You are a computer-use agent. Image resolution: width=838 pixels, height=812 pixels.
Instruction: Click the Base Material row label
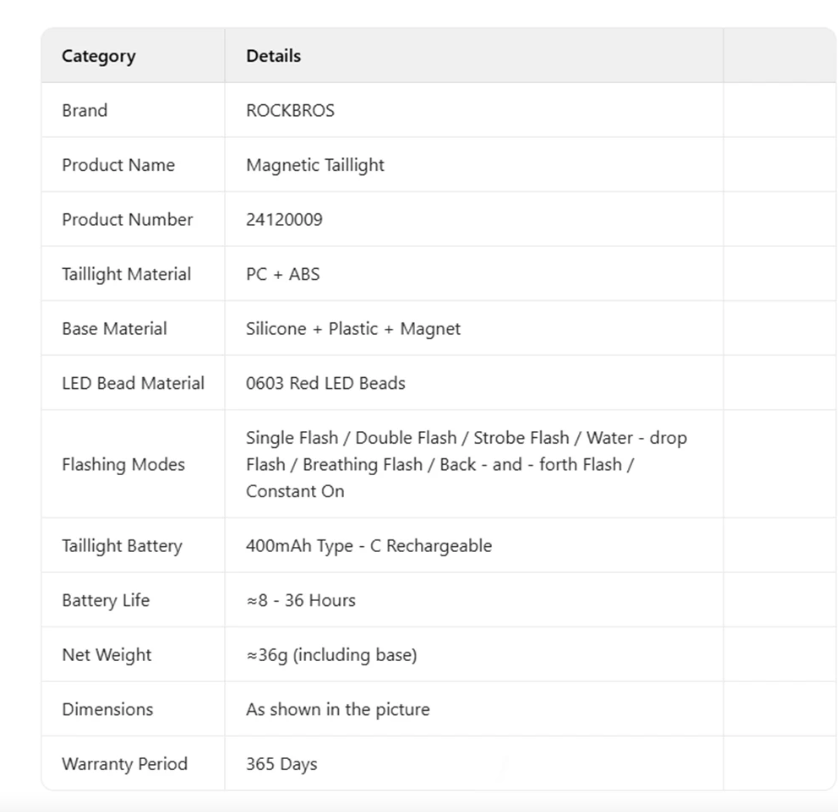point(114,328)
